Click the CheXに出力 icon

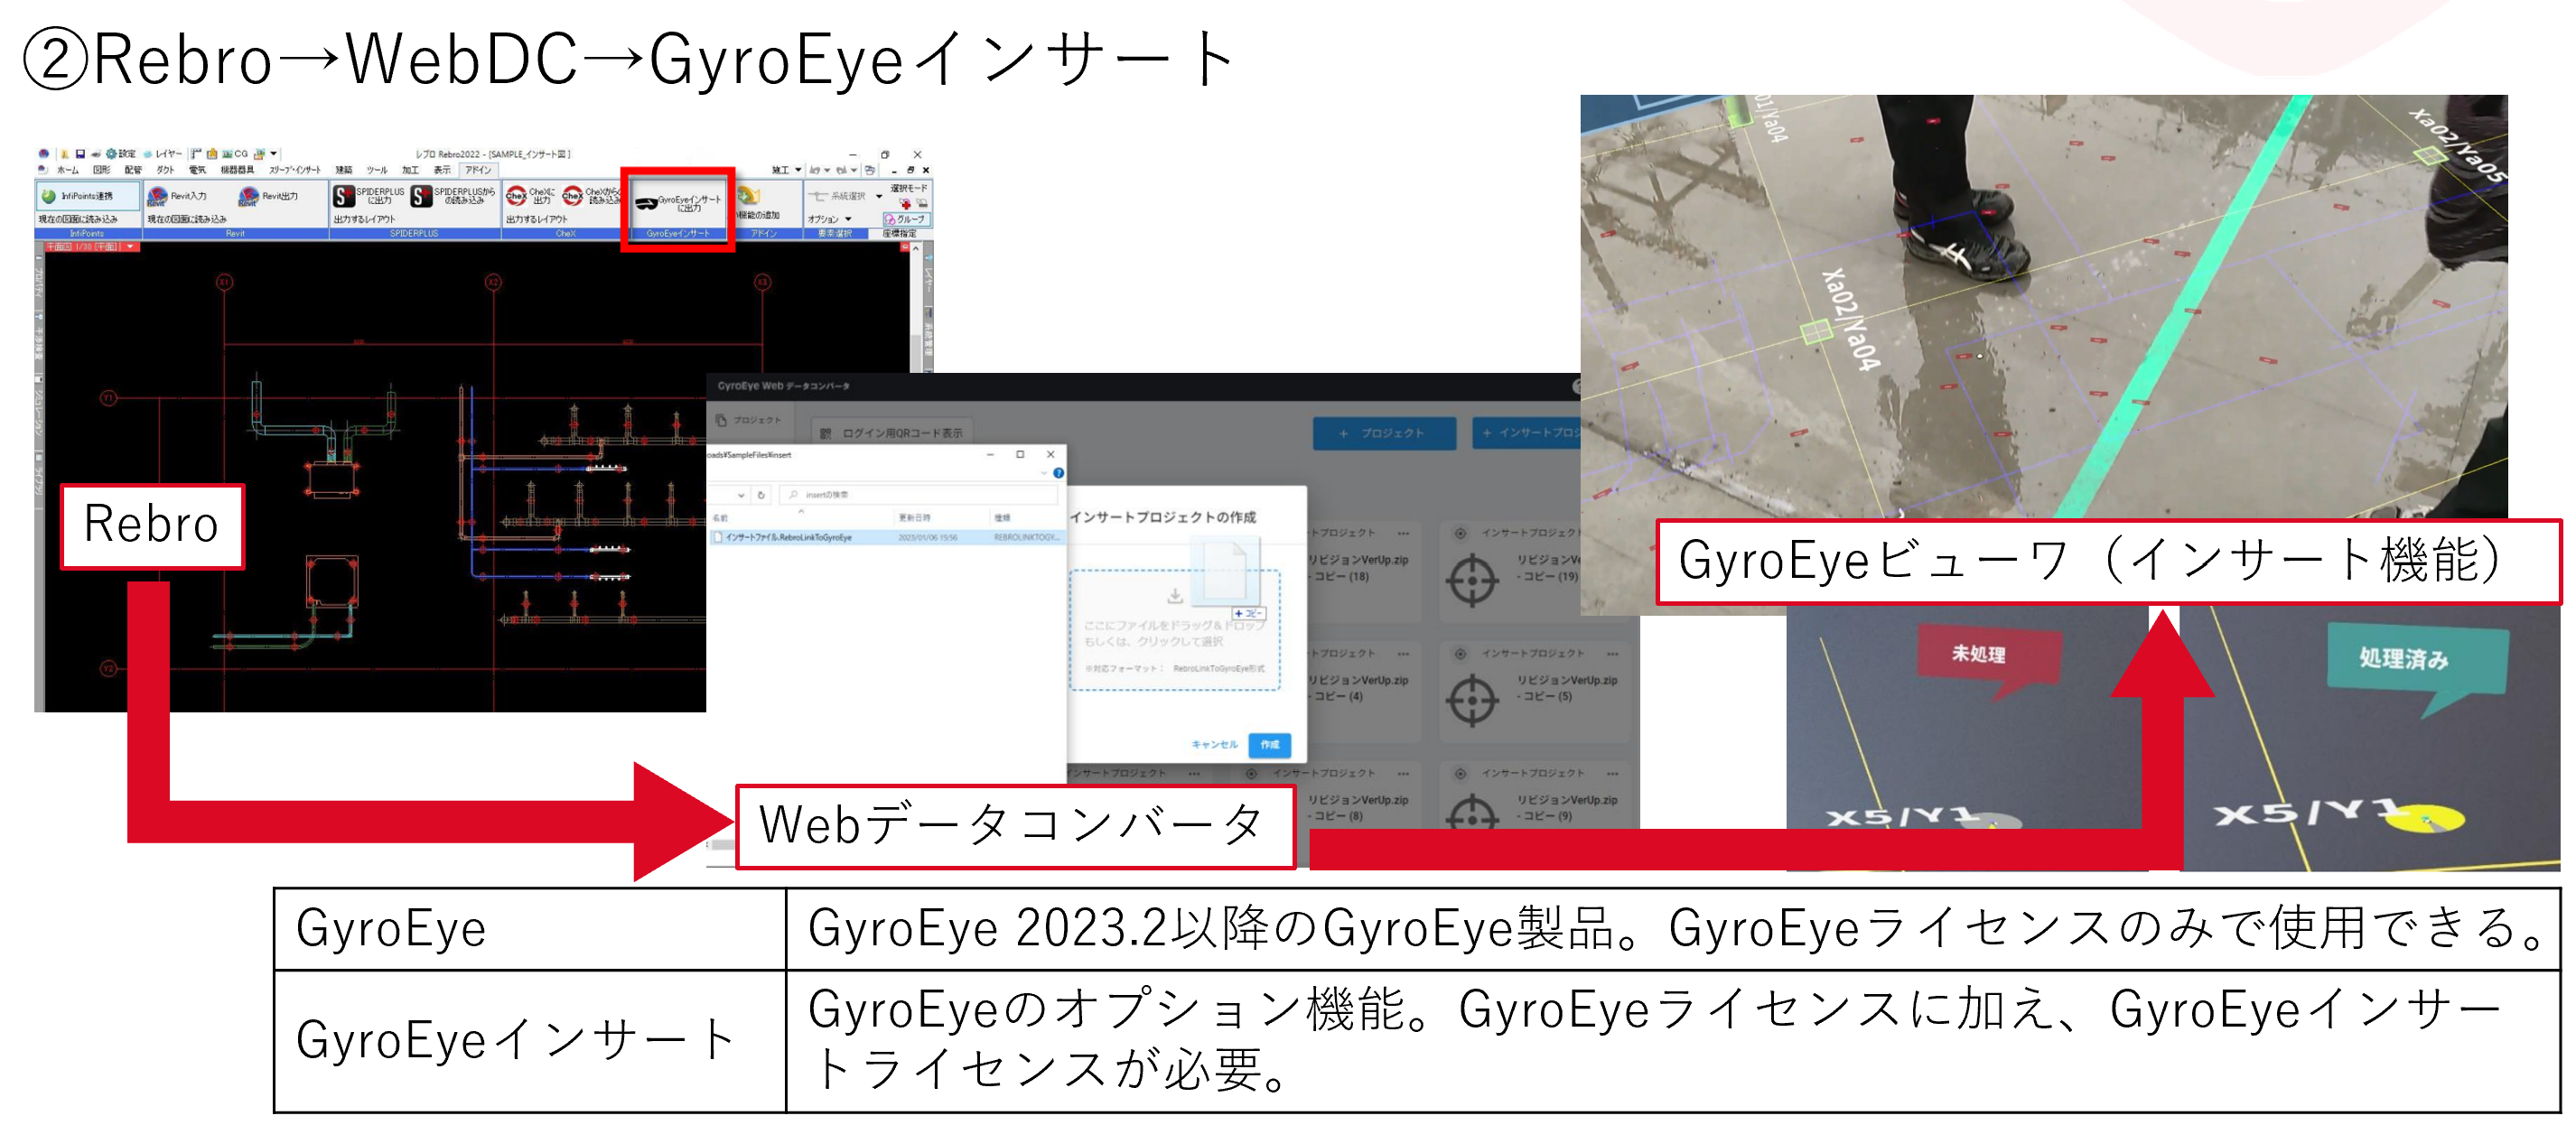[516, 196]
